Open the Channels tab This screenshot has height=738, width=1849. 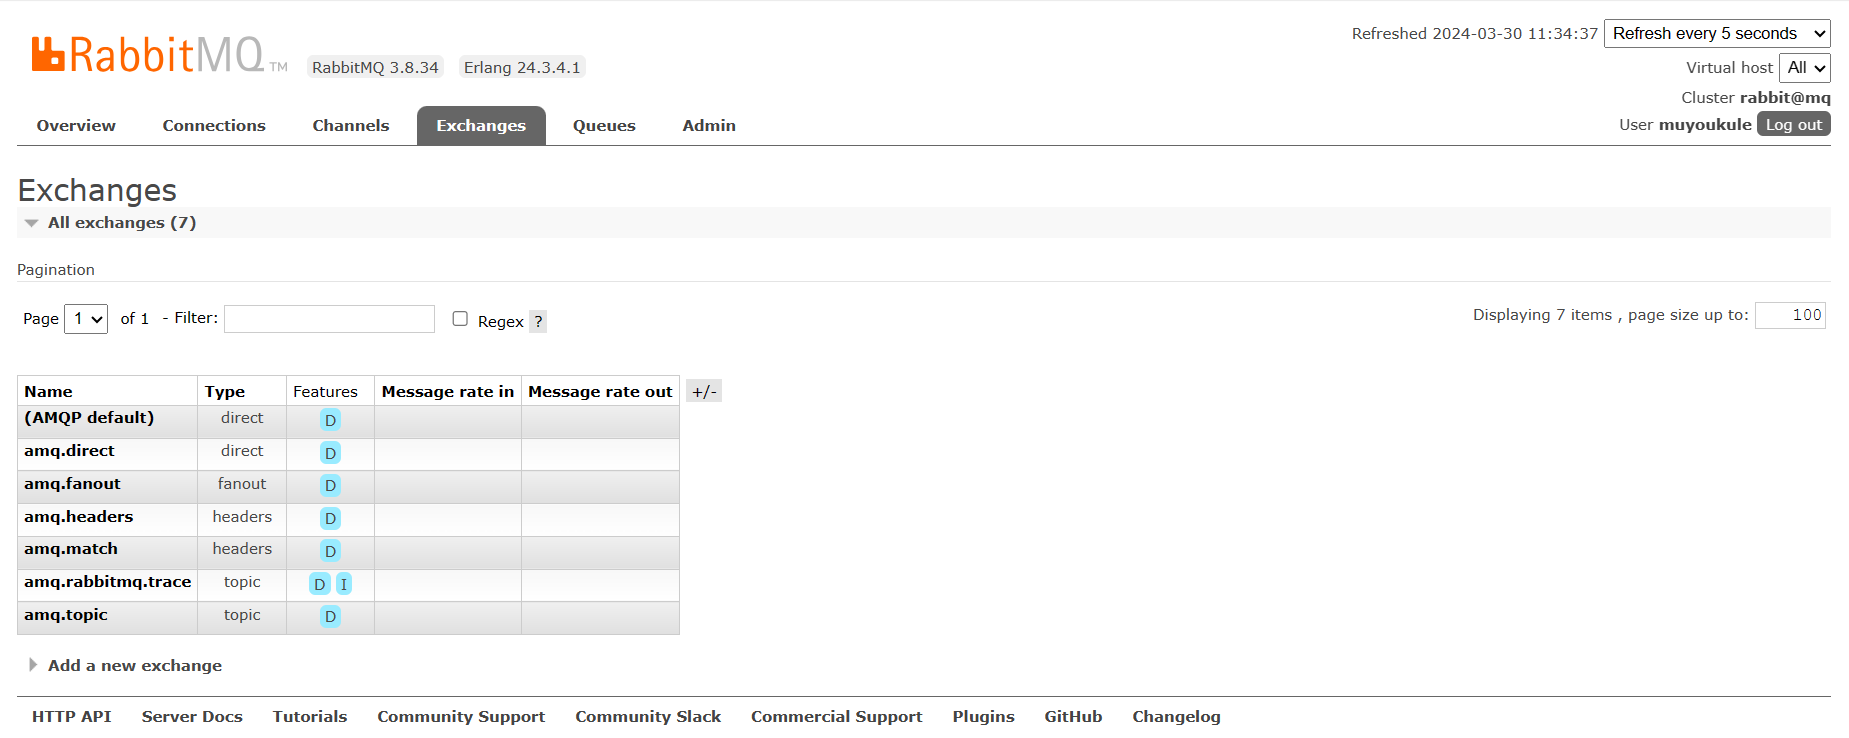click(351, 126)
